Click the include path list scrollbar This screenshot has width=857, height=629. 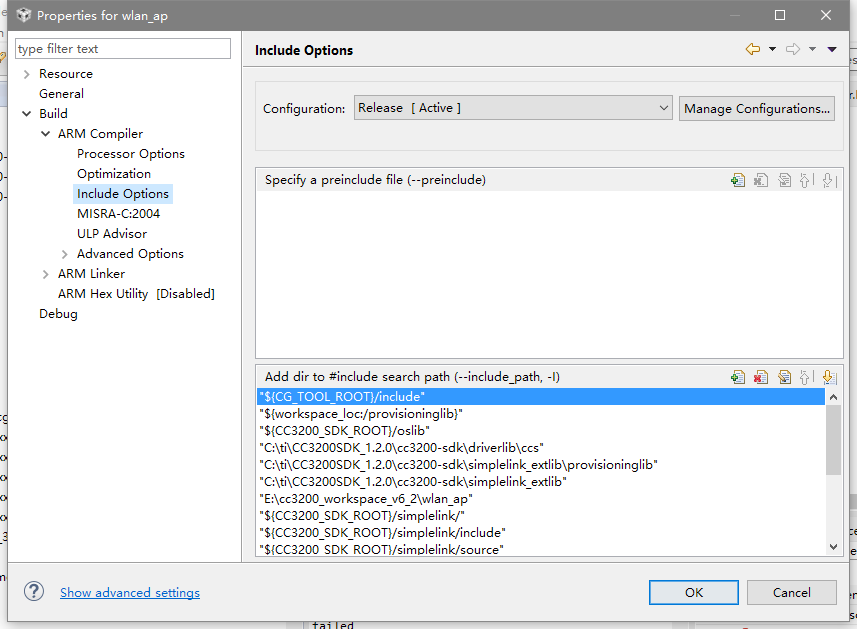tap(833, 470)
